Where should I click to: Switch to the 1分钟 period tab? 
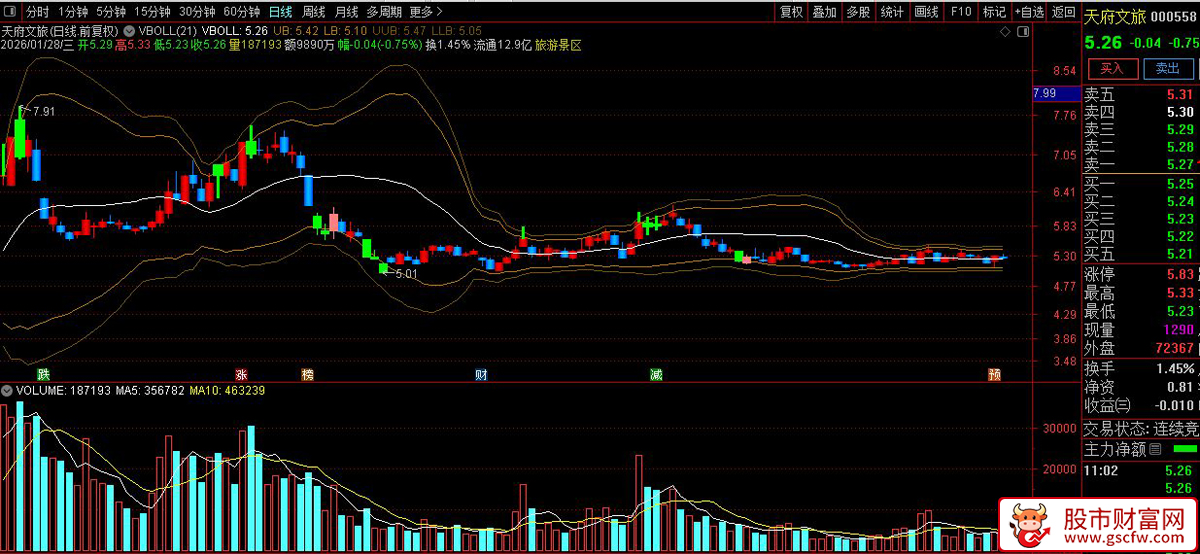(x=73, y=12)
